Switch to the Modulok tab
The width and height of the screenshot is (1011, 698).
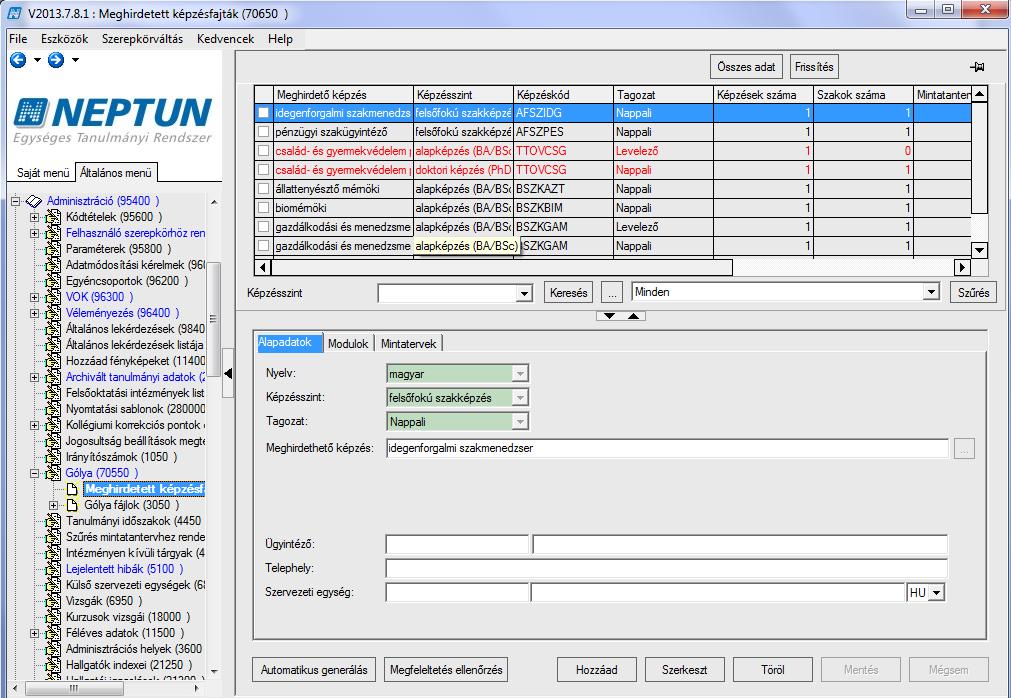348,344
